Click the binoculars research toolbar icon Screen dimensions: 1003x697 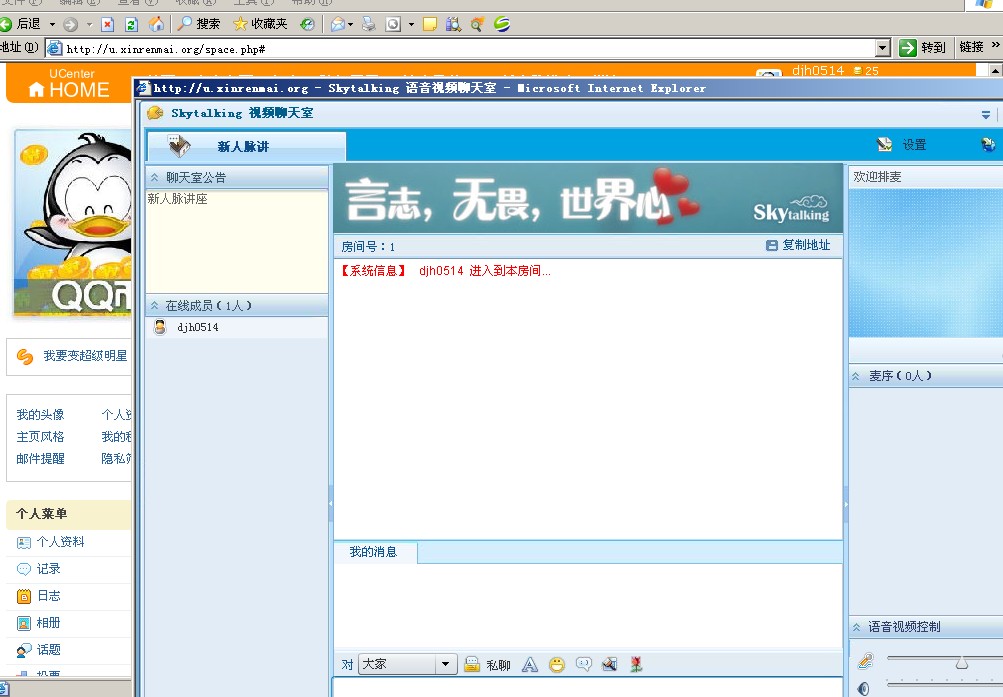(x=454, y=24)
